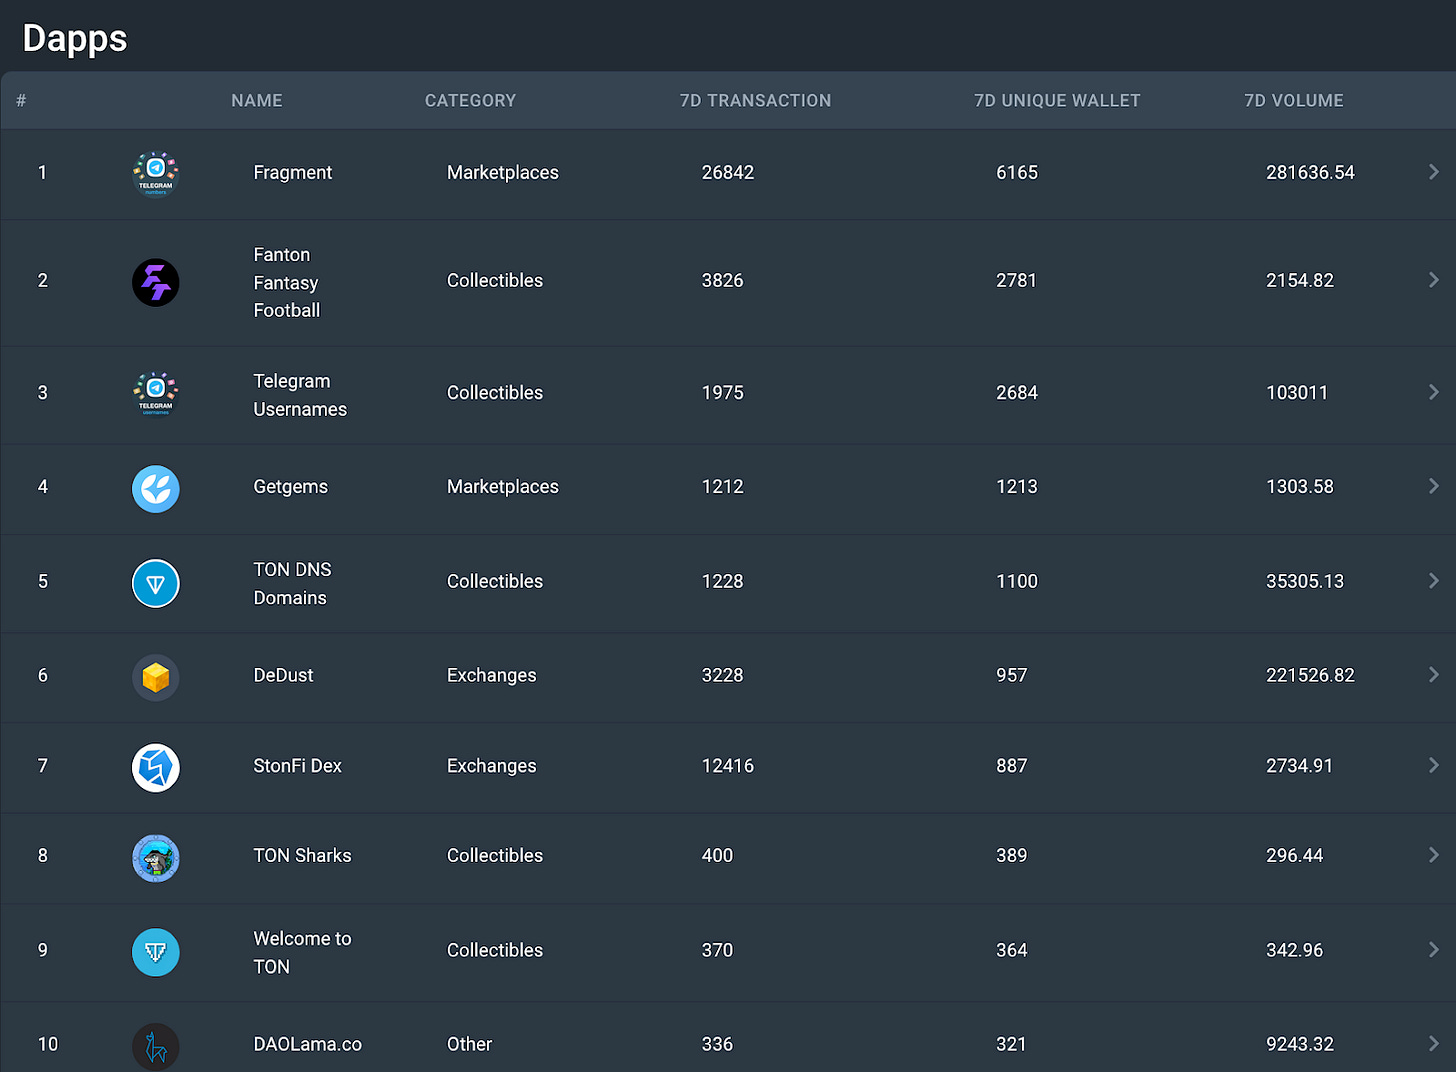This screenshot has height=1072, width=1456.
Task: Open the DAOLama.co name
Action: 308,1044
